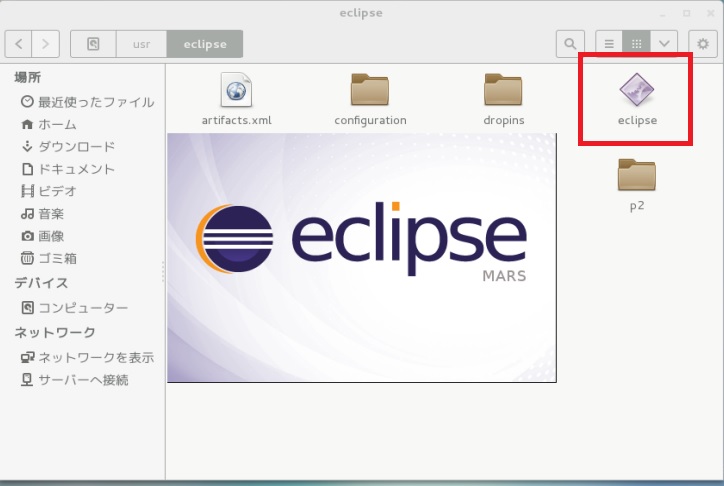Open Downloads (ダウンロード) in sidebar

68,146
